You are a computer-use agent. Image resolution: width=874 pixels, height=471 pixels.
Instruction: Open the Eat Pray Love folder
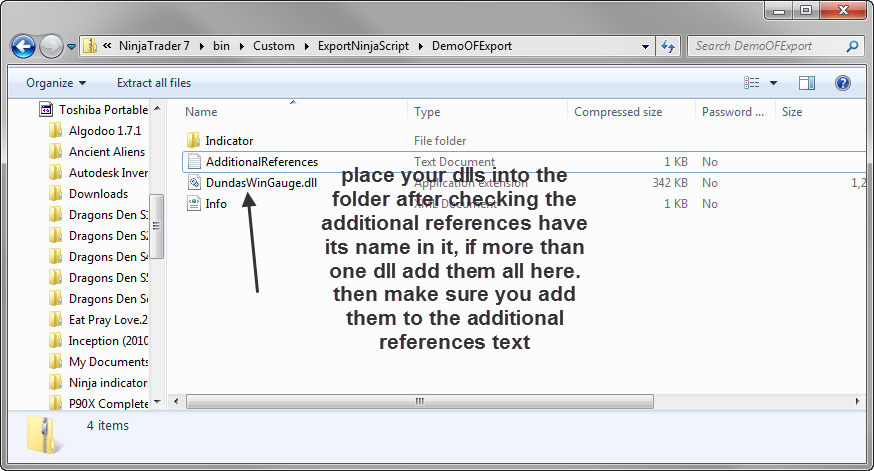tap(108, 319)
